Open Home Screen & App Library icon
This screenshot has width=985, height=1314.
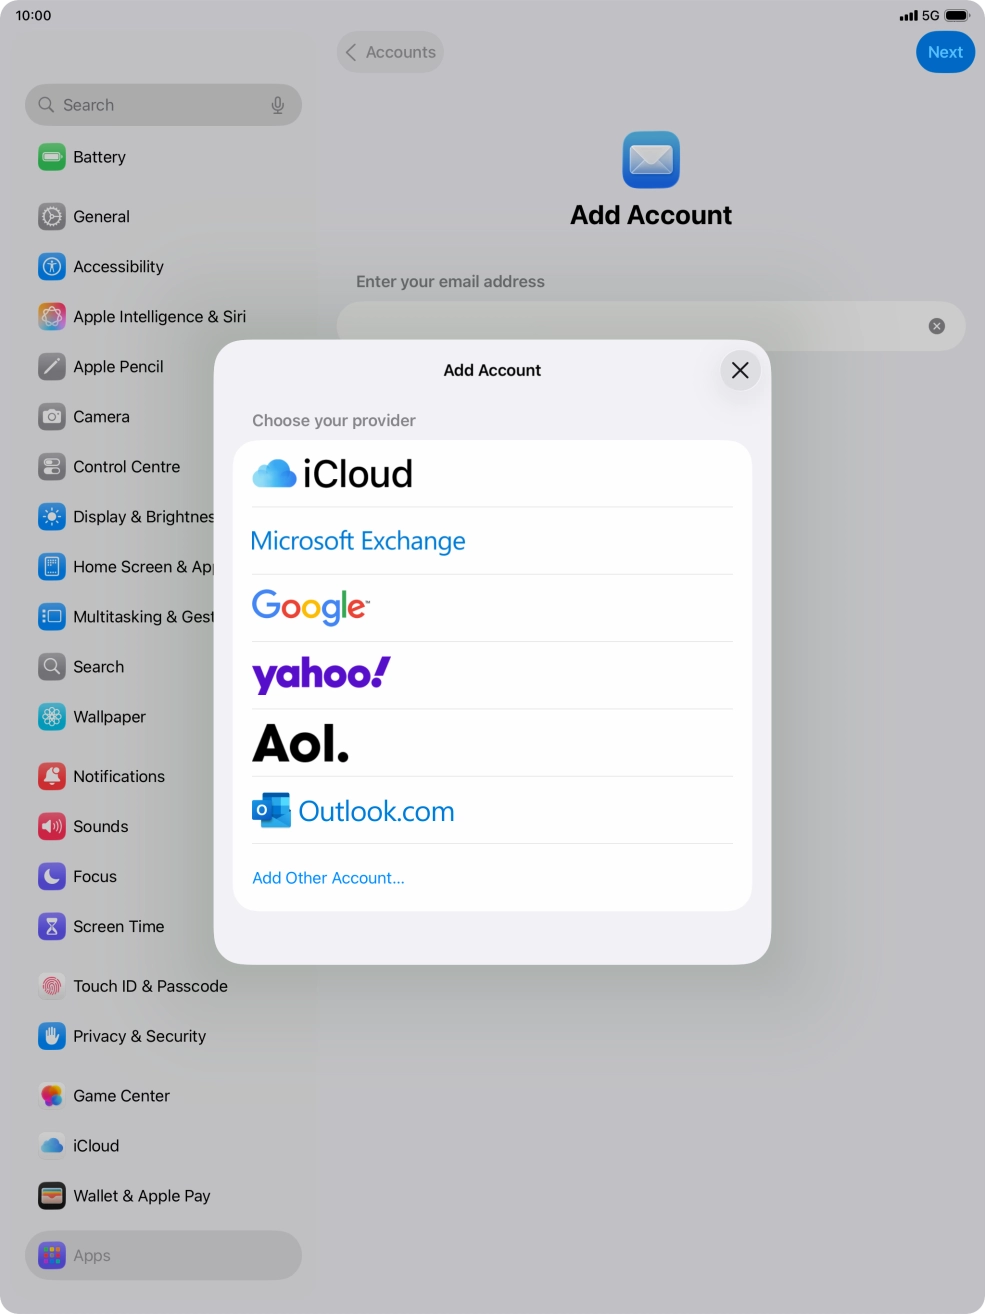(52, 567)
